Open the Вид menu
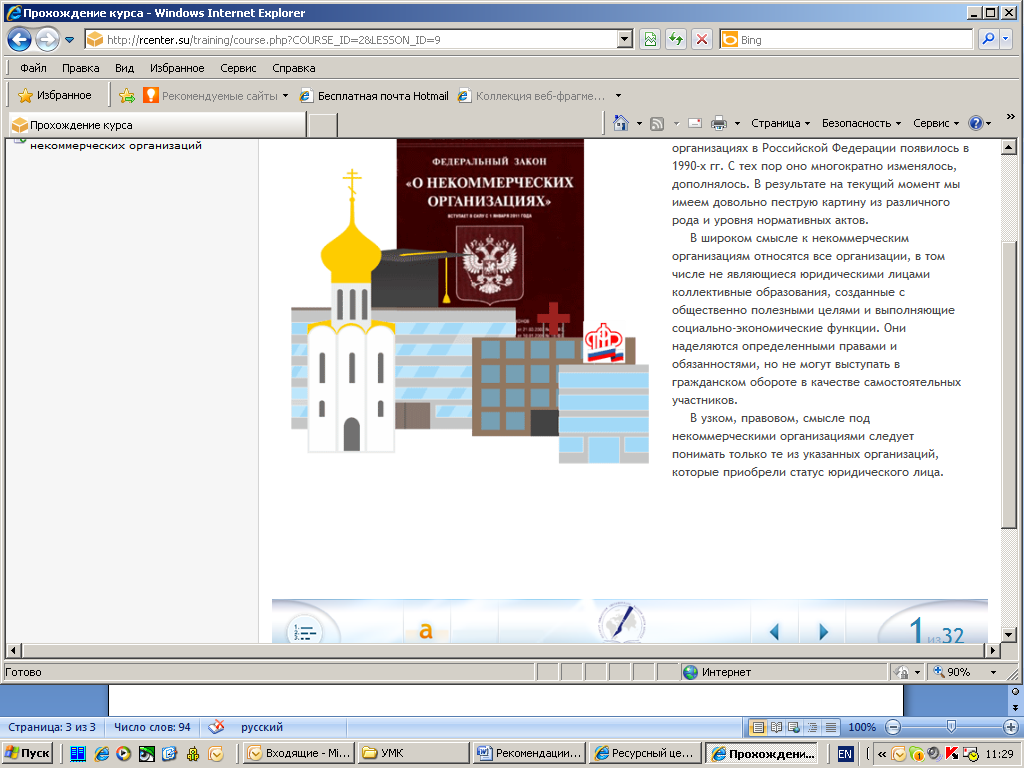Viewport: 1024px width, 768px height. pos(124,68)
